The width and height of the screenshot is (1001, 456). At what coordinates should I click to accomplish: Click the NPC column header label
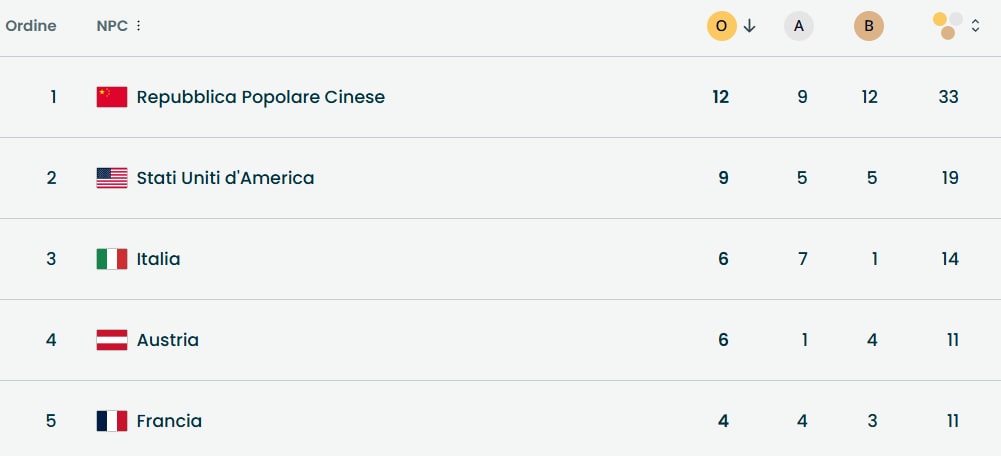(x=112, y=26)
